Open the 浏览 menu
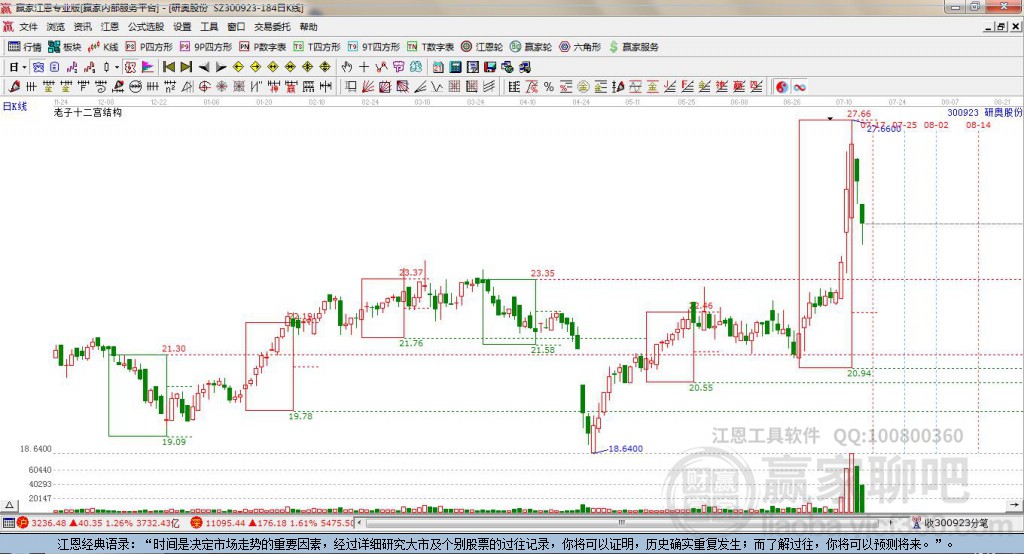This screenshot has width=1024, height=554. click(56, 27)
